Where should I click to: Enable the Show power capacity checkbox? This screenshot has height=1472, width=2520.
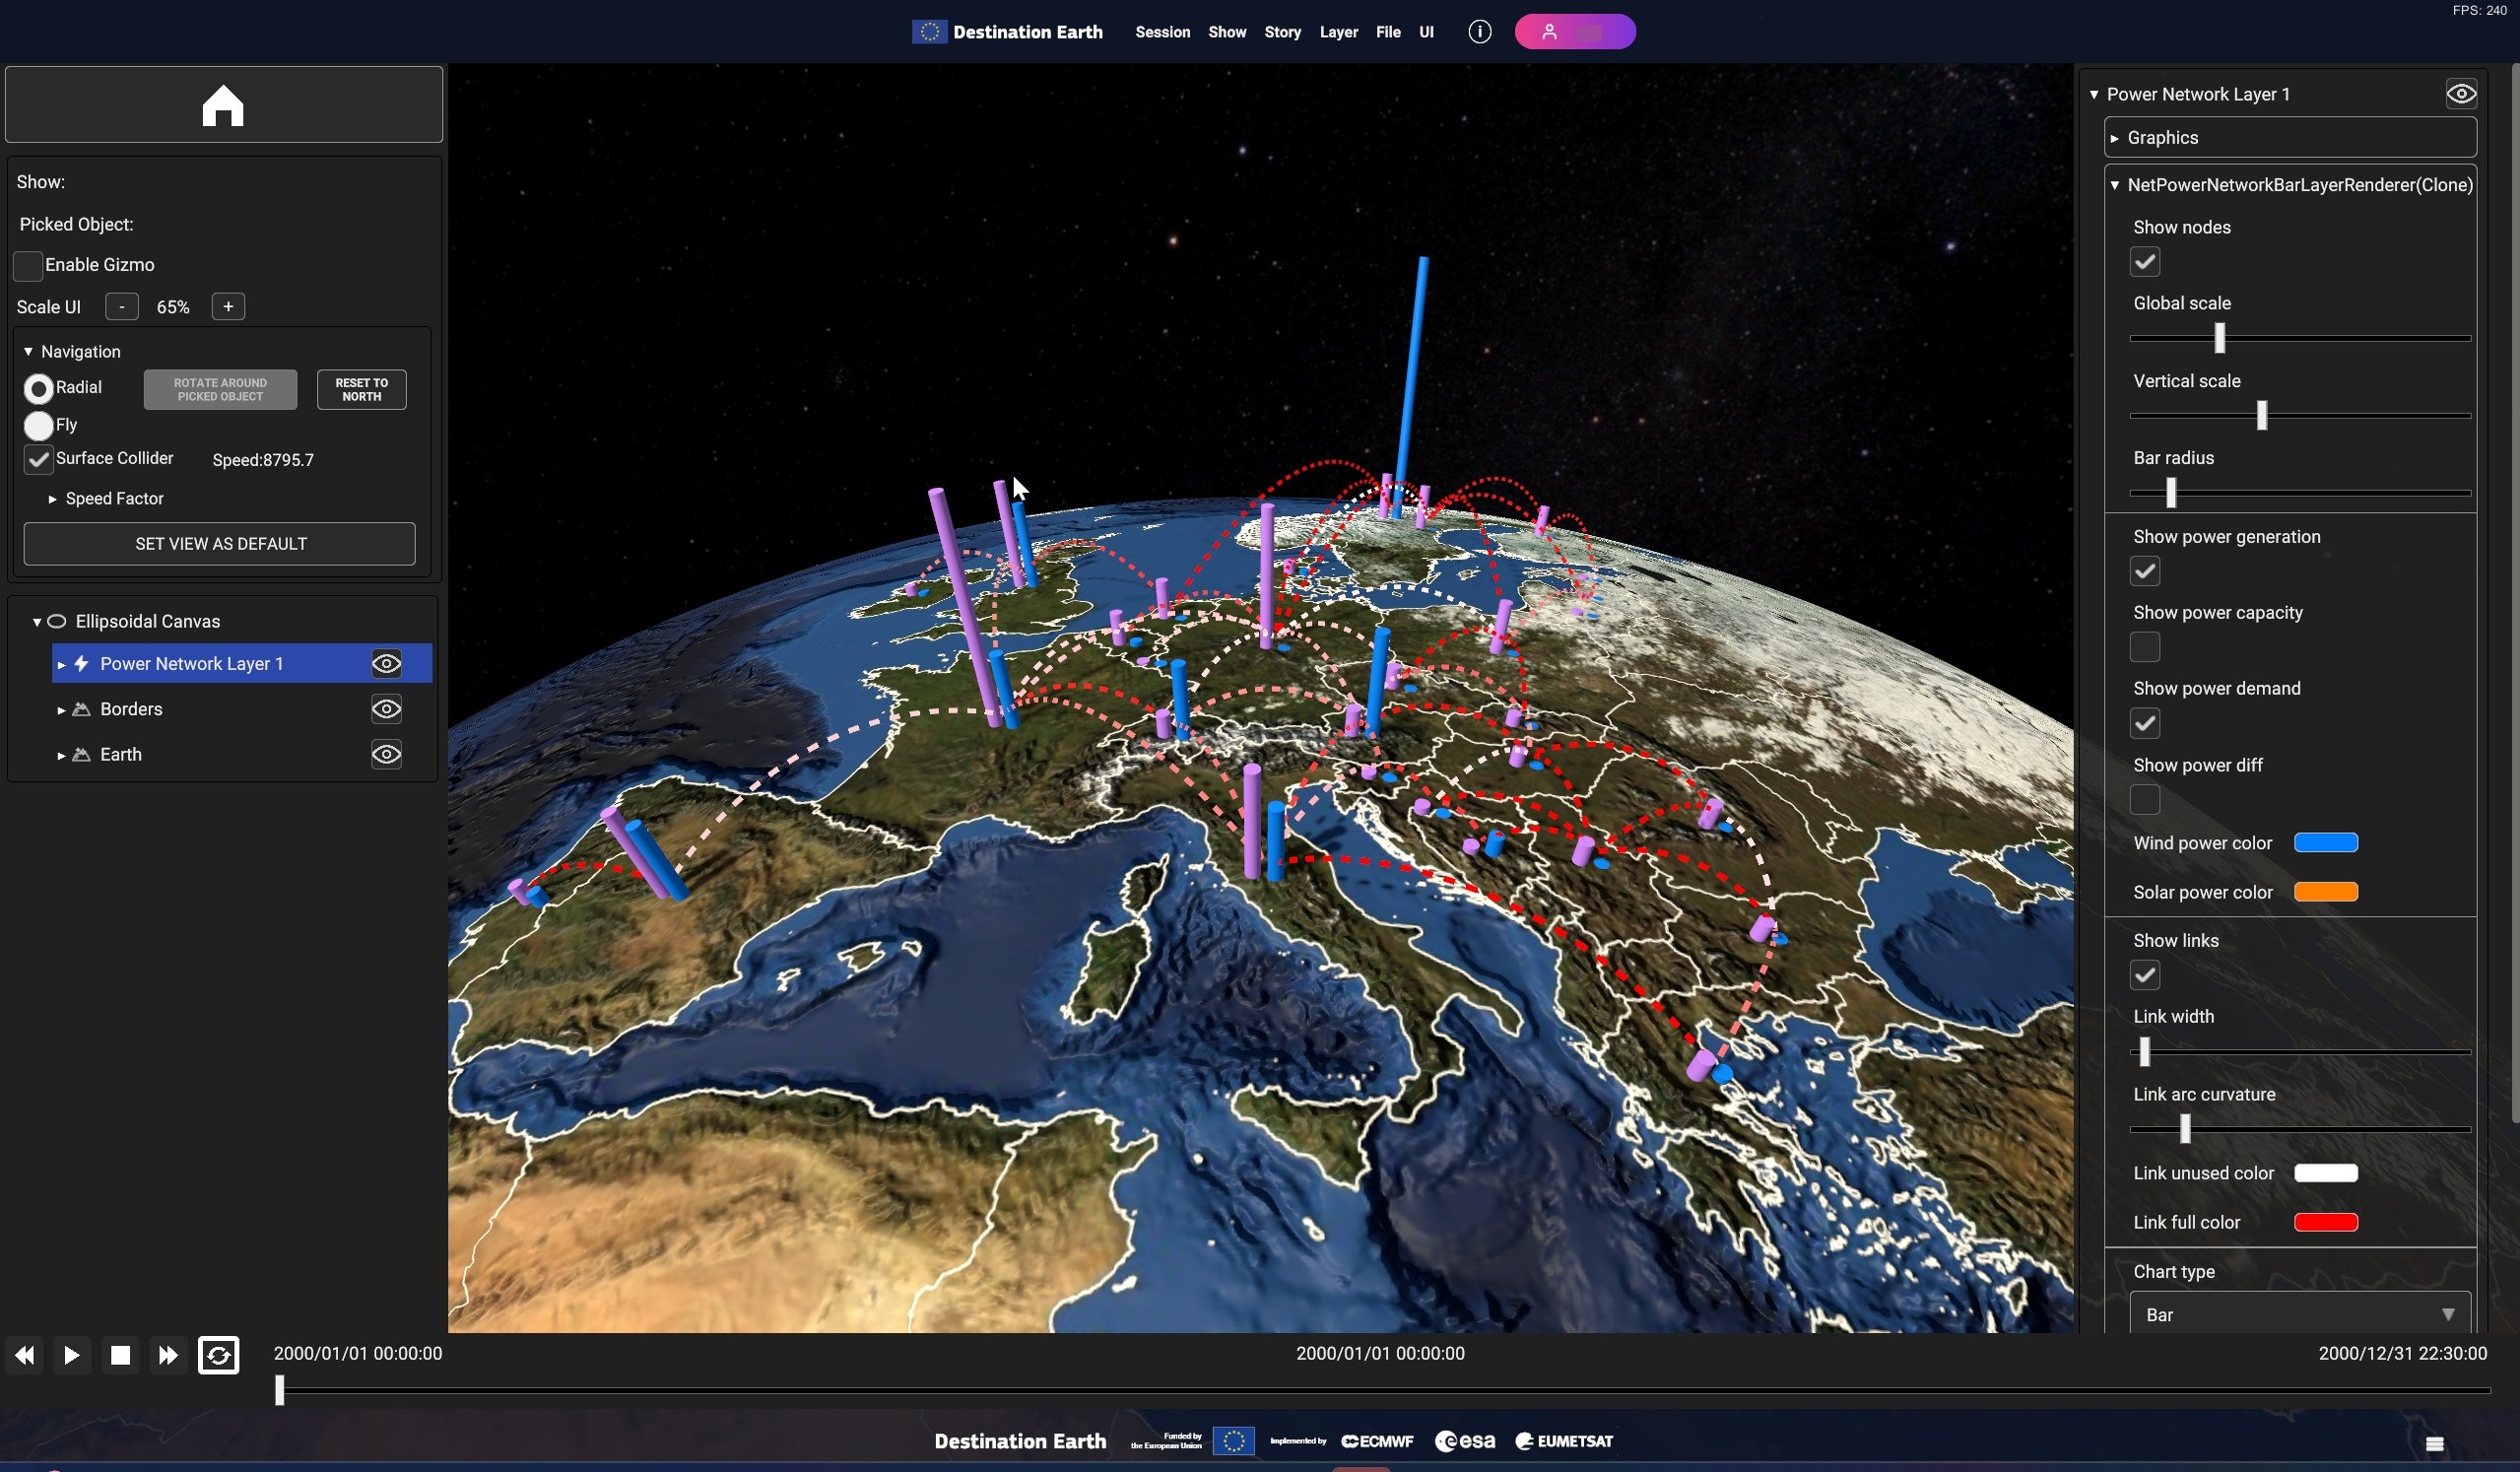pyautogui.click(x=2144, y=647)
